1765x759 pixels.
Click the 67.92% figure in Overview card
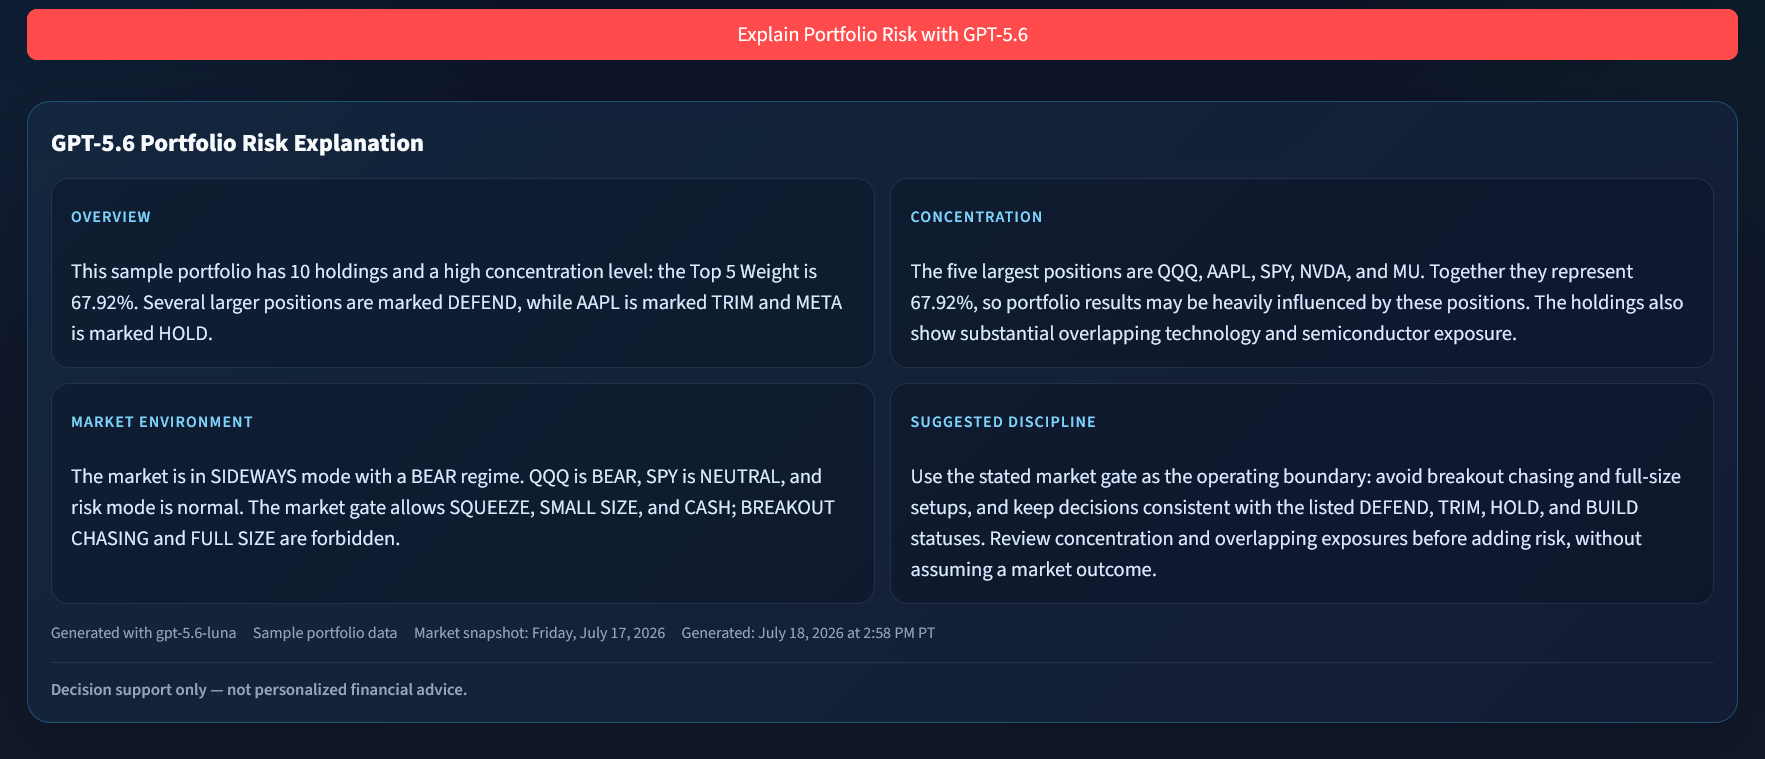[x=104, y=302]
